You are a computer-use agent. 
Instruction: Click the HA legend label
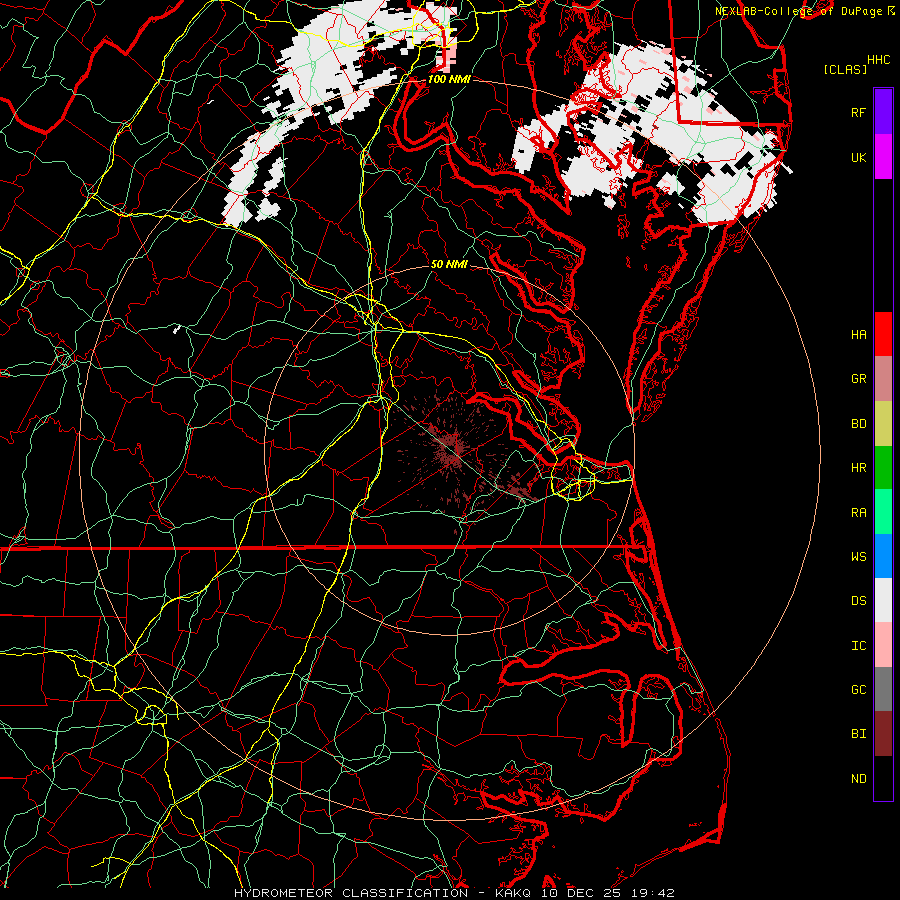click(x=859, y=334)
